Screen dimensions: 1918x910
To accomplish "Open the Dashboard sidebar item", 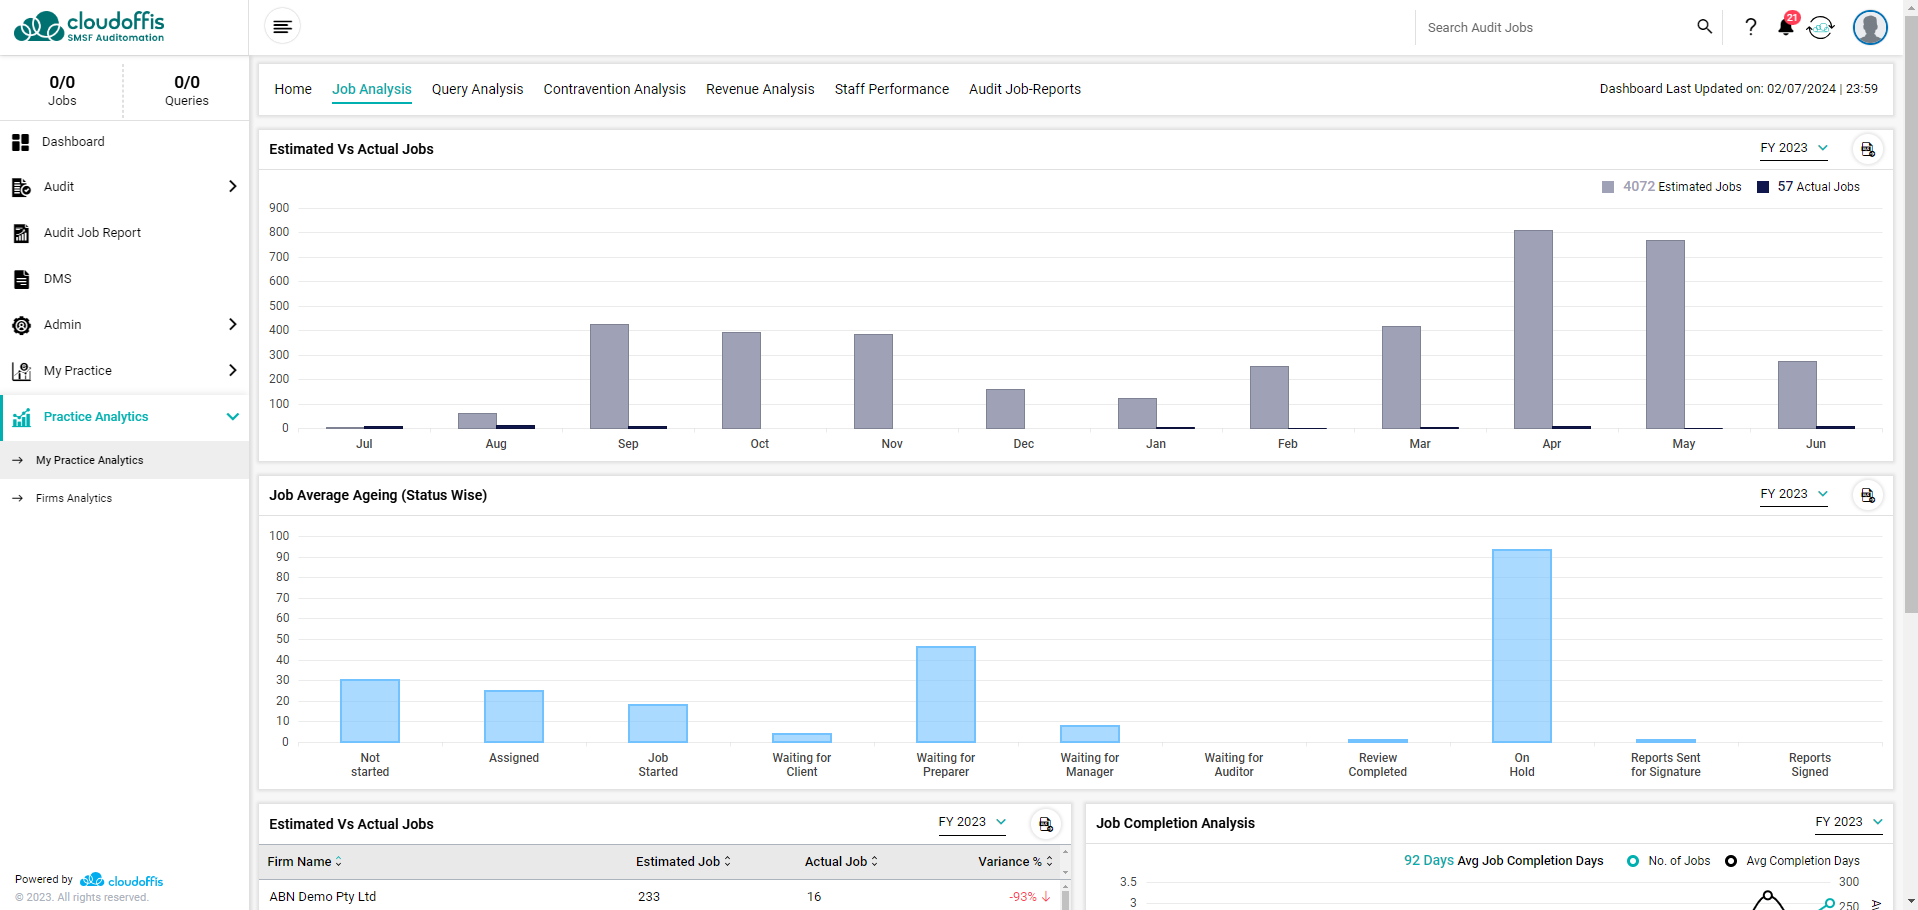I will pyautogui.click(x=124, y=142).
